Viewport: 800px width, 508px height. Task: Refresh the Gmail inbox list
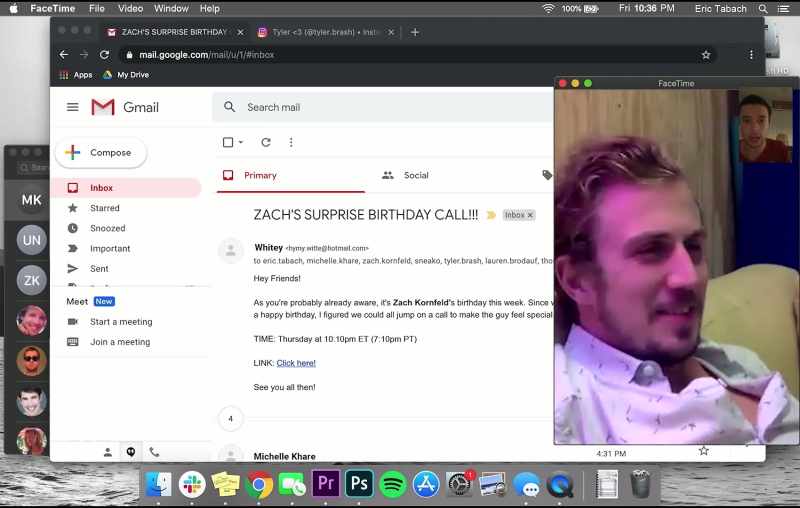266,142
